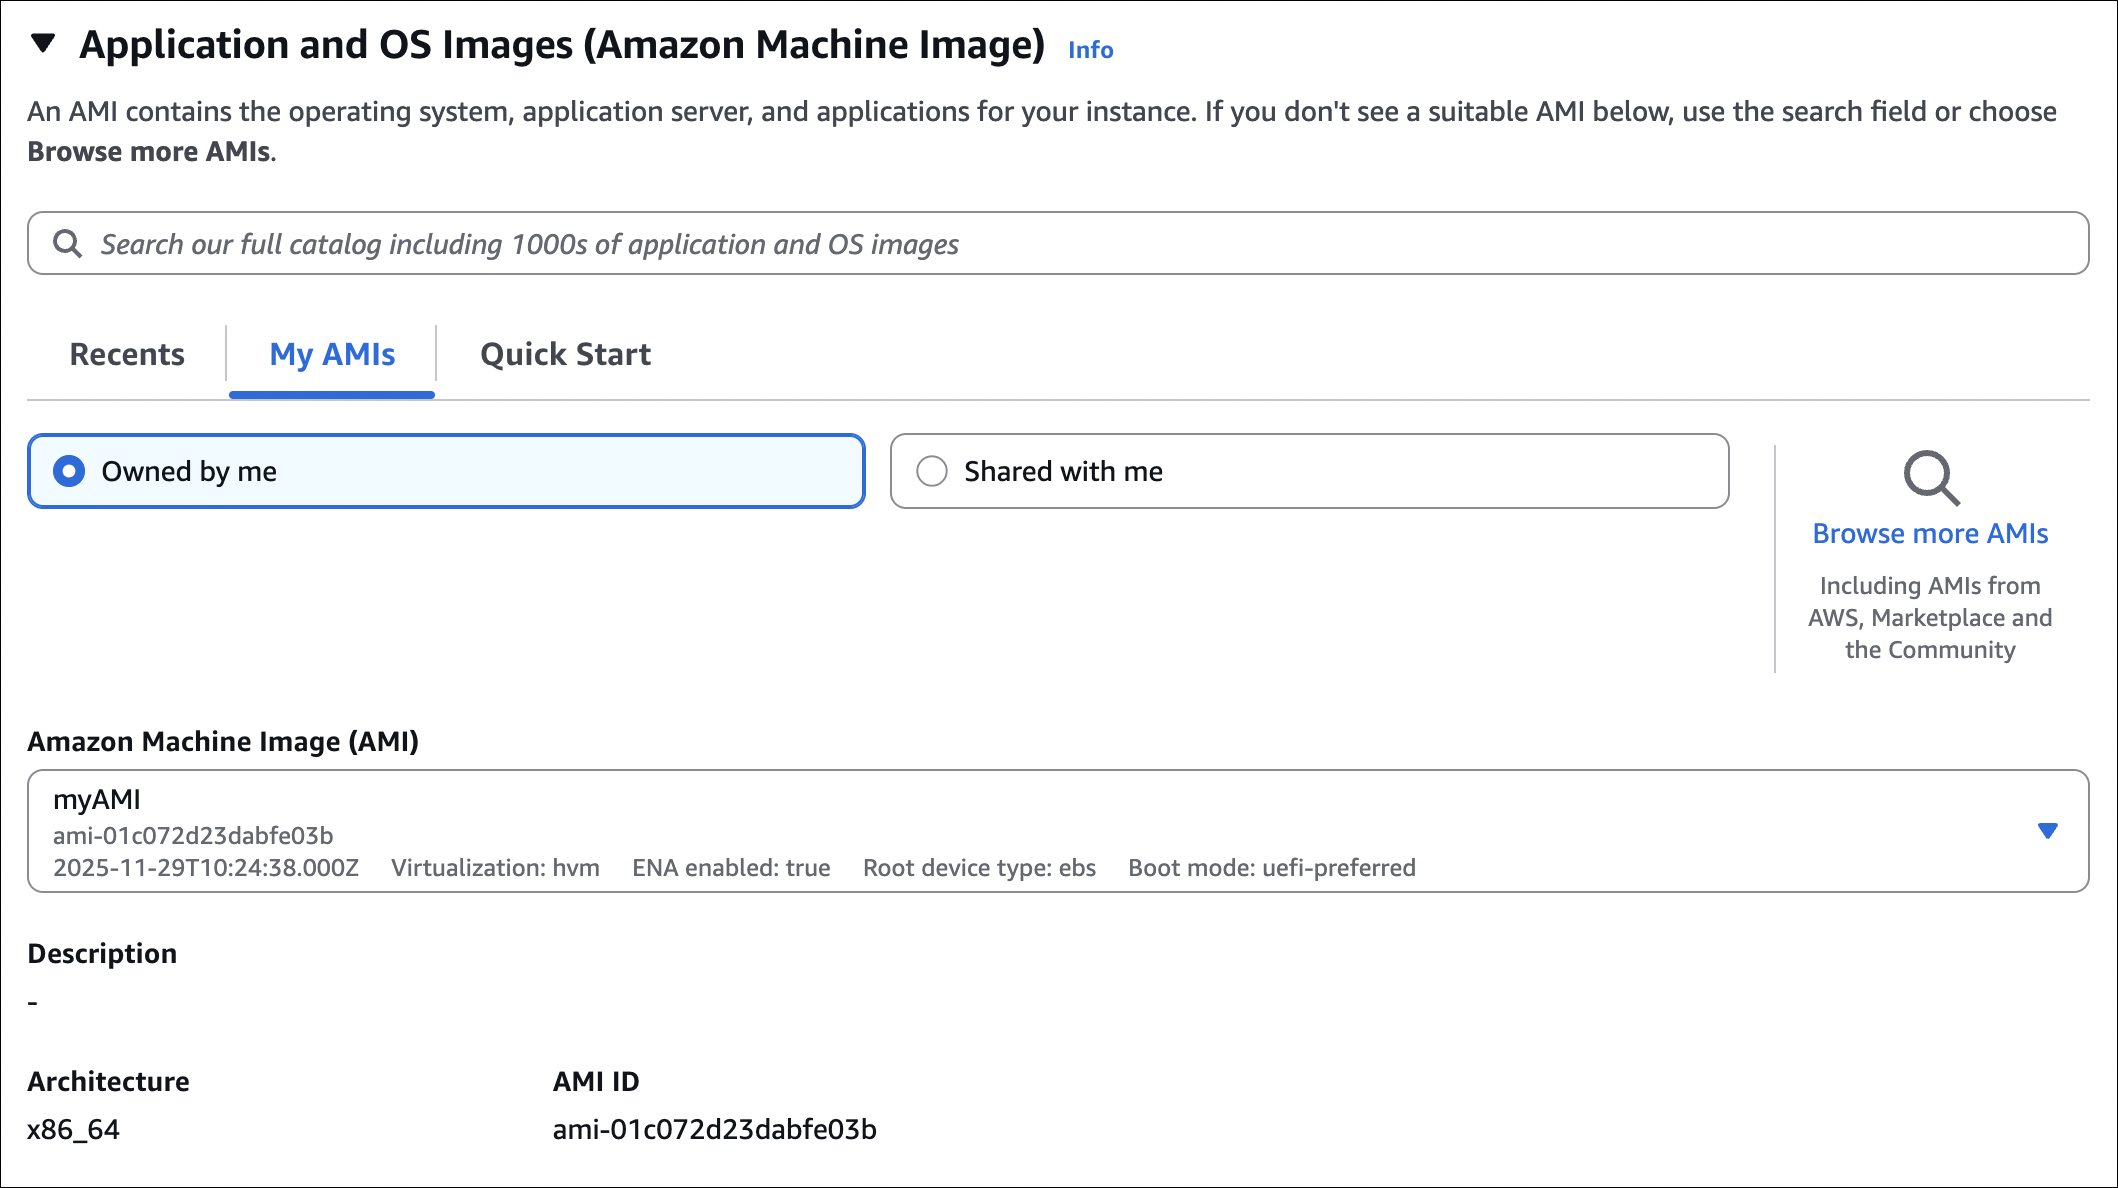
Task: Focus the AMI catalog search field
Action: (1058, 244)
